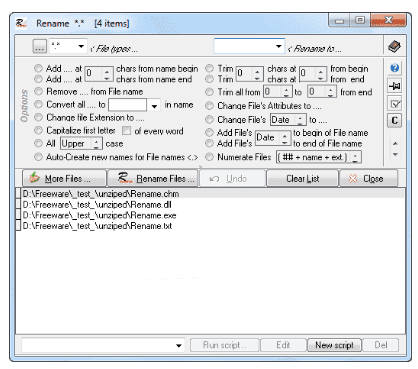Click the 'C' icon button in sidebar
The height and width of the screenshot is (369, 418).
click(395, 120)
